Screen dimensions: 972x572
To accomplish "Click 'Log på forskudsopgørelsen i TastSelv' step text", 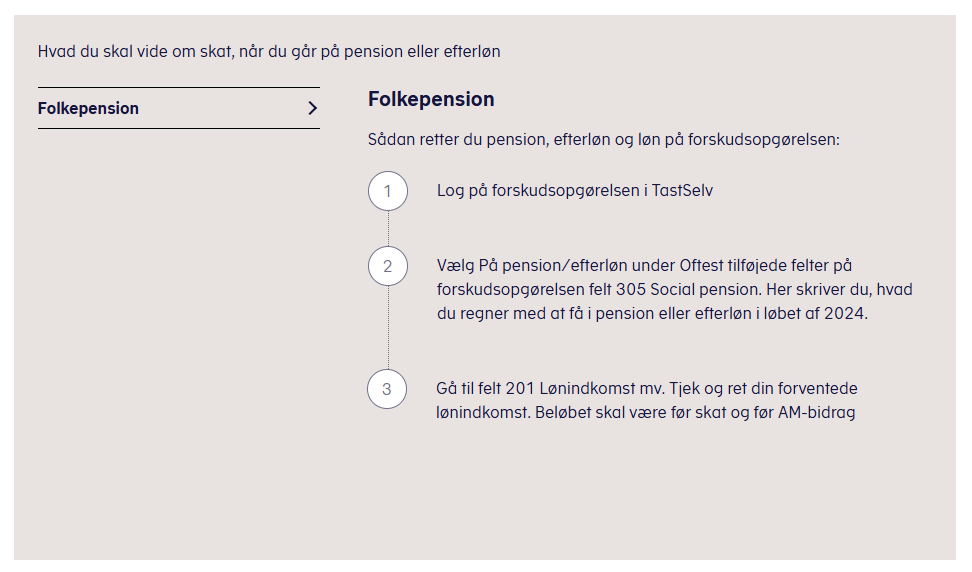I will (x=575, y=190).
